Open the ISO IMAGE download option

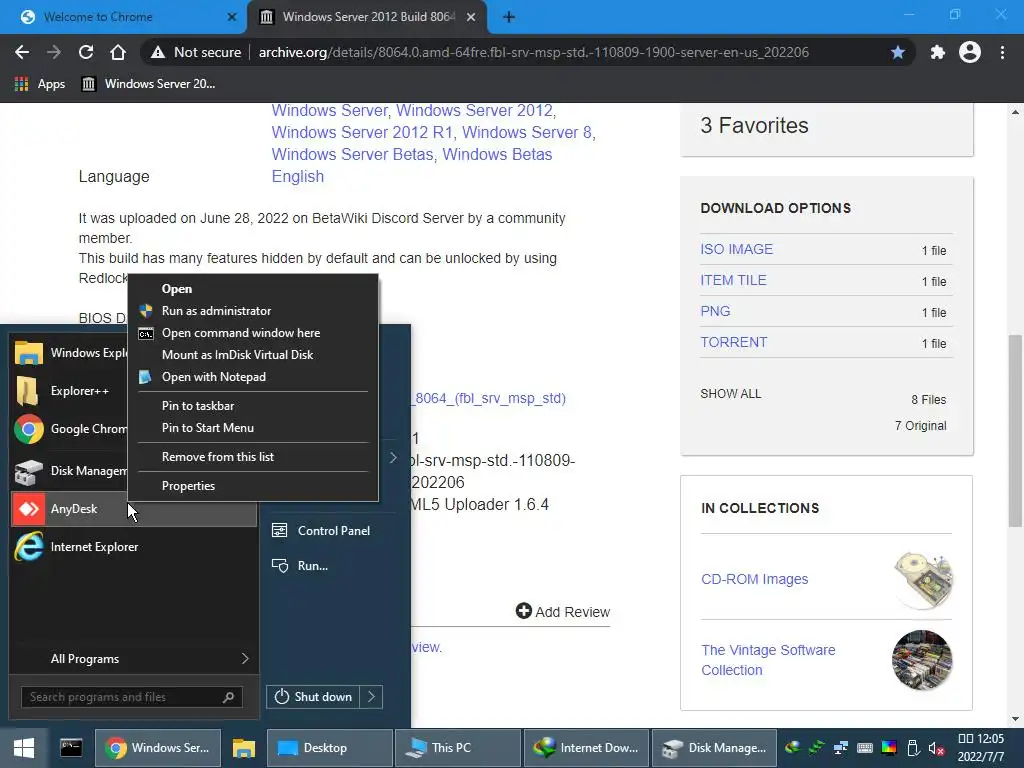pos(736,249)
